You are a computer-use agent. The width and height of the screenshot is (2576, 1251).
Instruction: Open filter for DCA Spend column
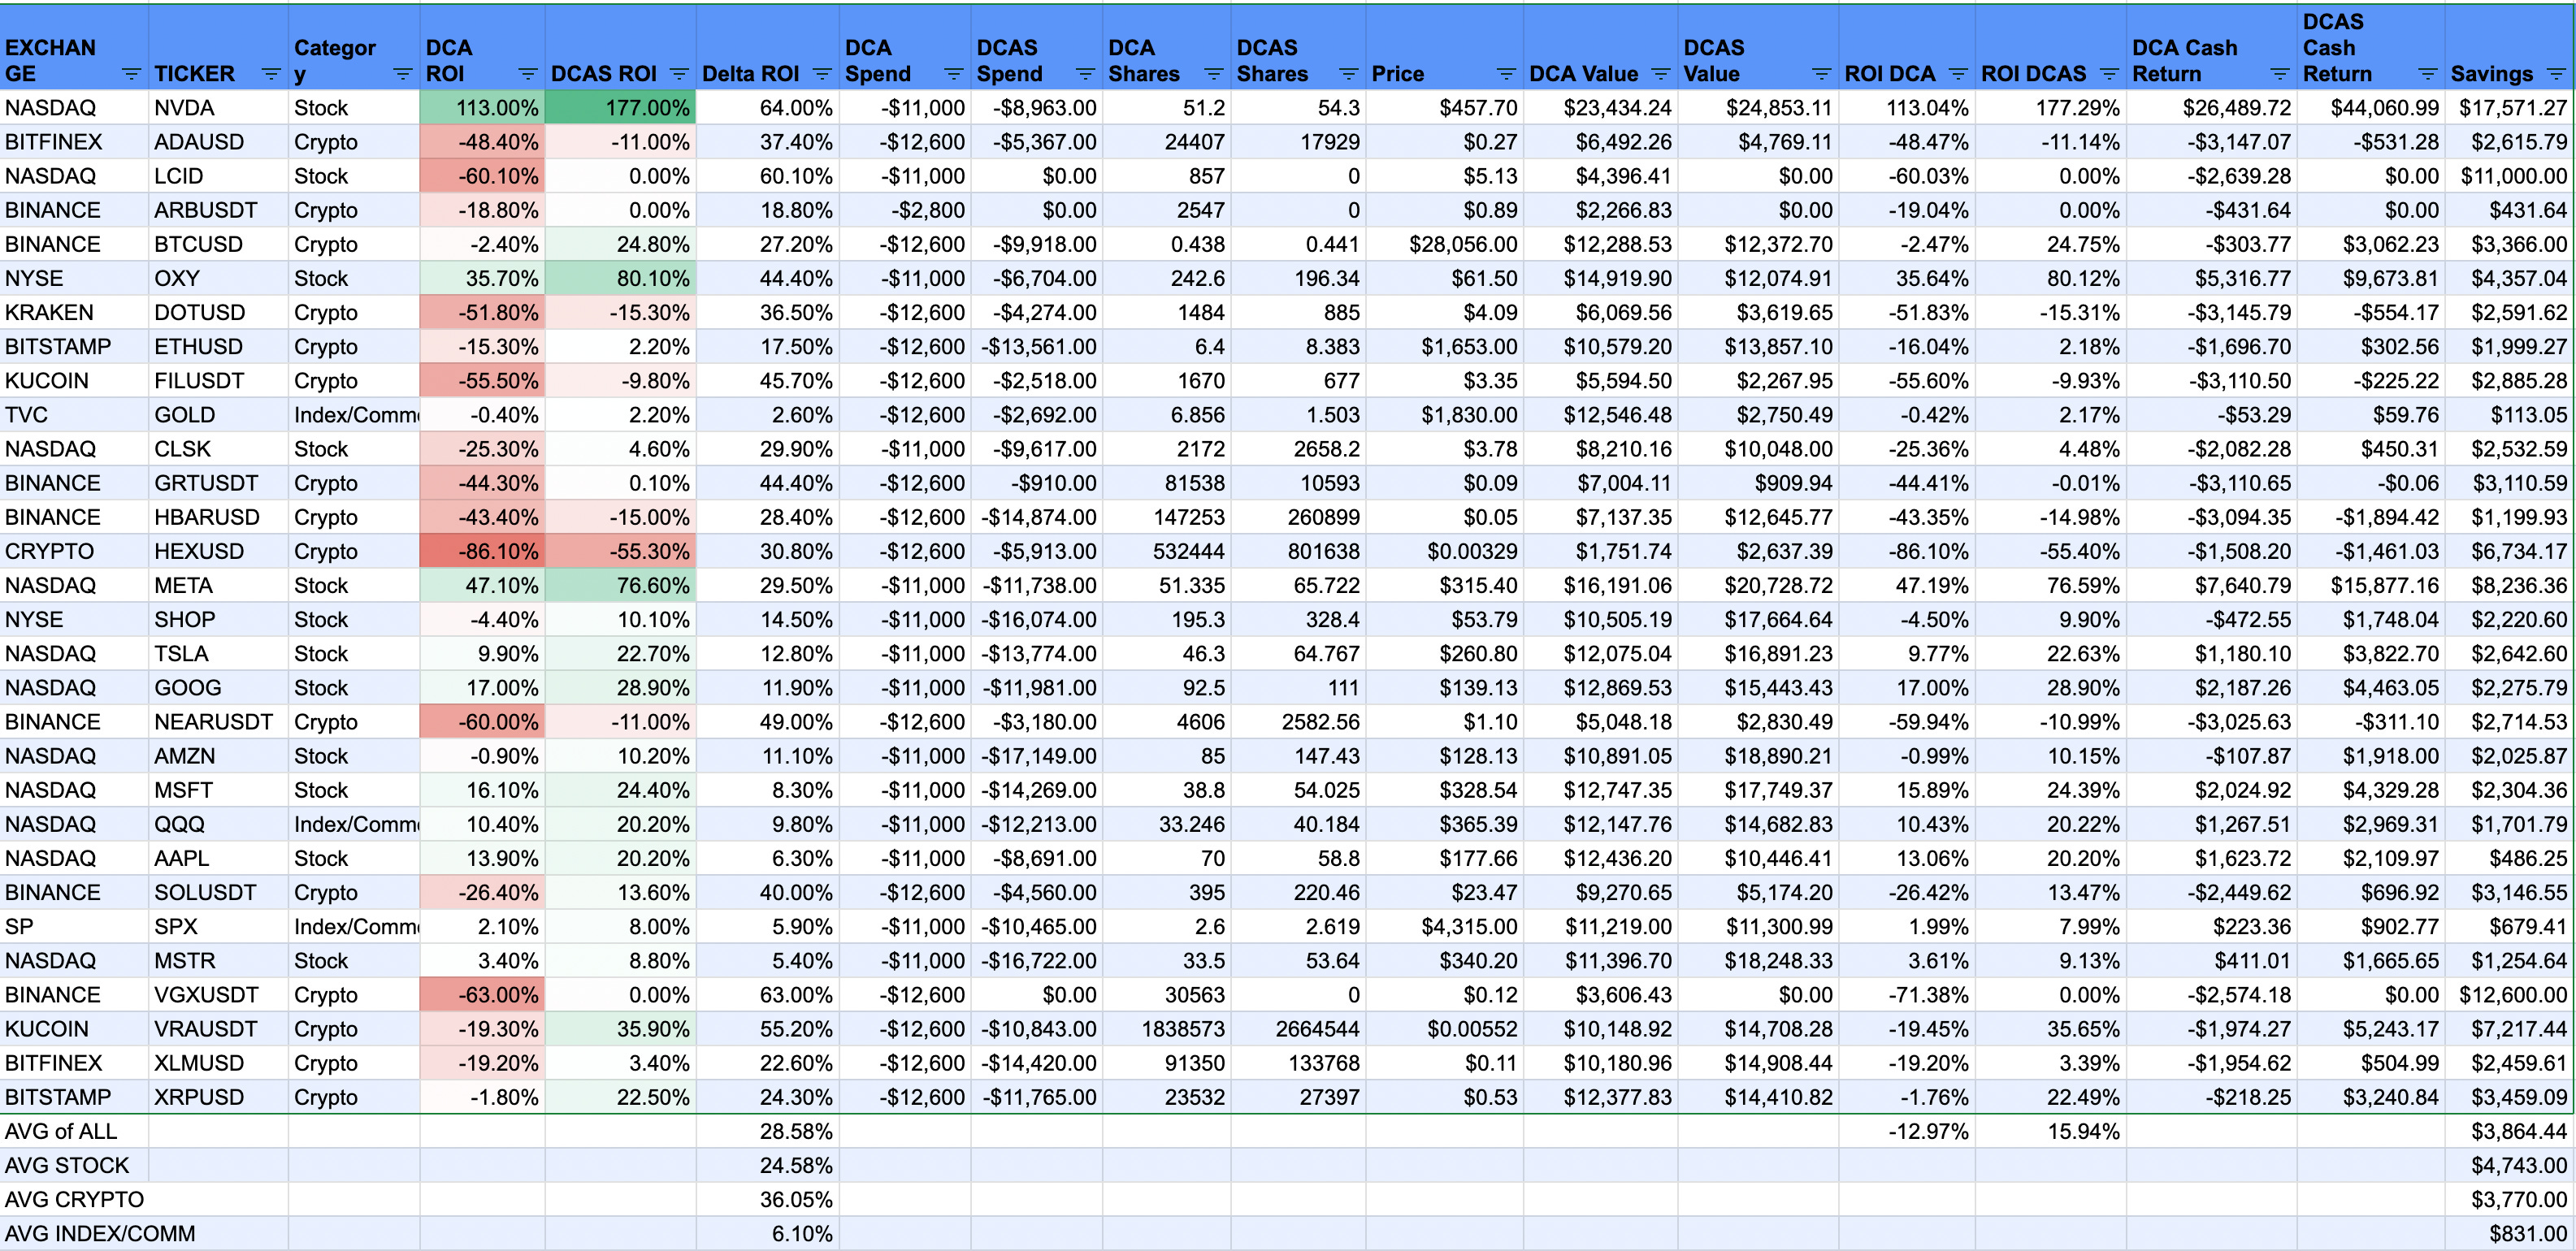tap(954, 74)
